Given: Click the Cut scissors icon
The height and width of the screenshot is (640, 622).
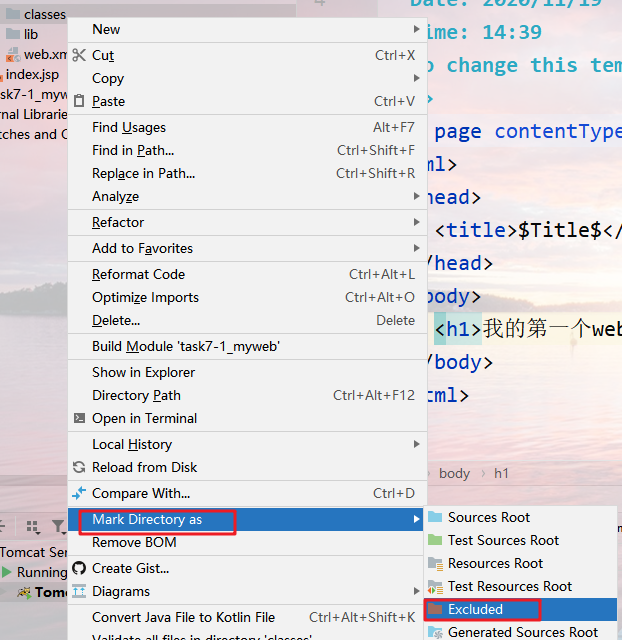Looking at the screenshot, I should coord(79,55).
